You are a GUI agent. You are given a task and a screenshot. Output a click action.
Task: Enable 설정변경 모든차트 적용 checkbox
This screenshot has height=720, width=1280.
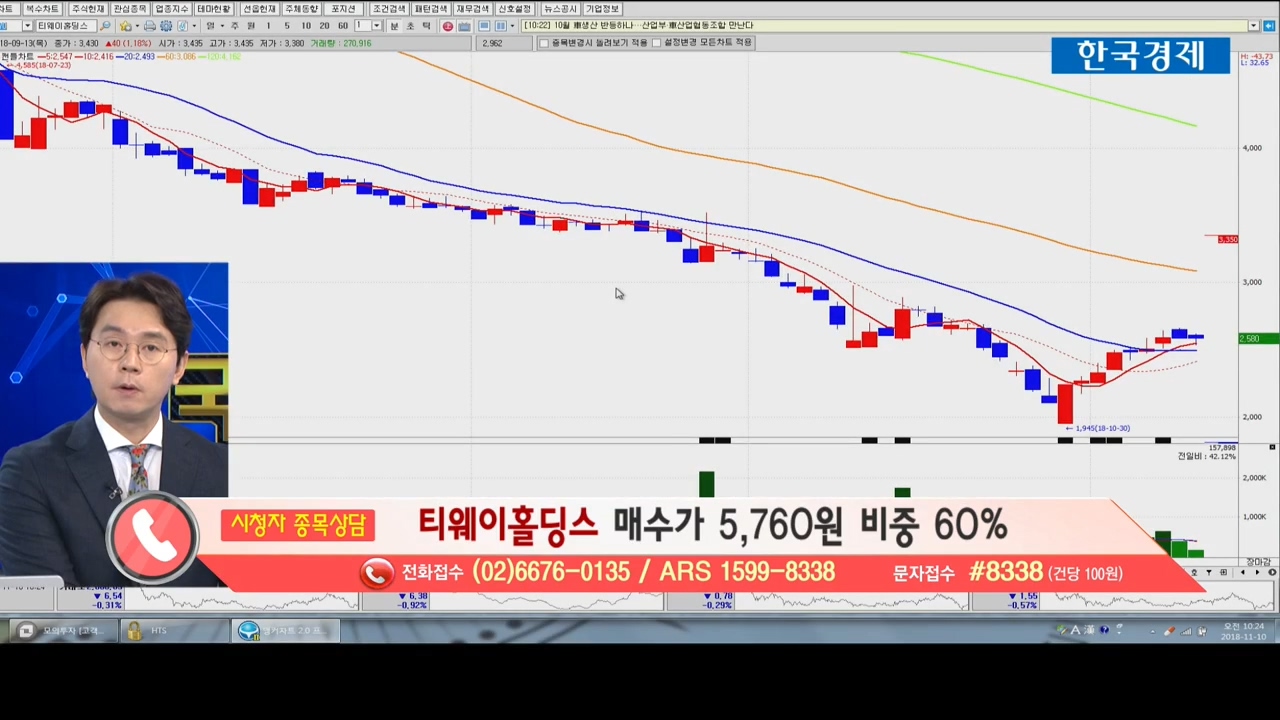point(656,43)
